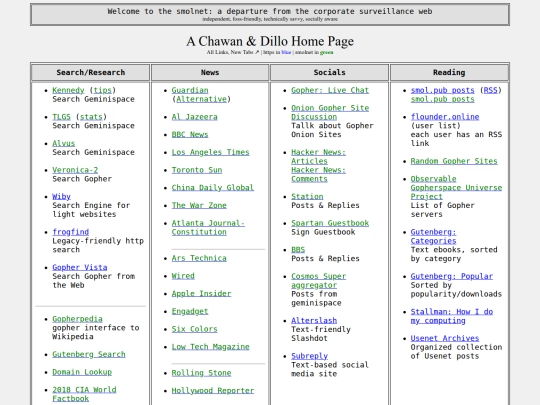Open BBC News link
Screen dimensions: 540x405
point(190,134)
